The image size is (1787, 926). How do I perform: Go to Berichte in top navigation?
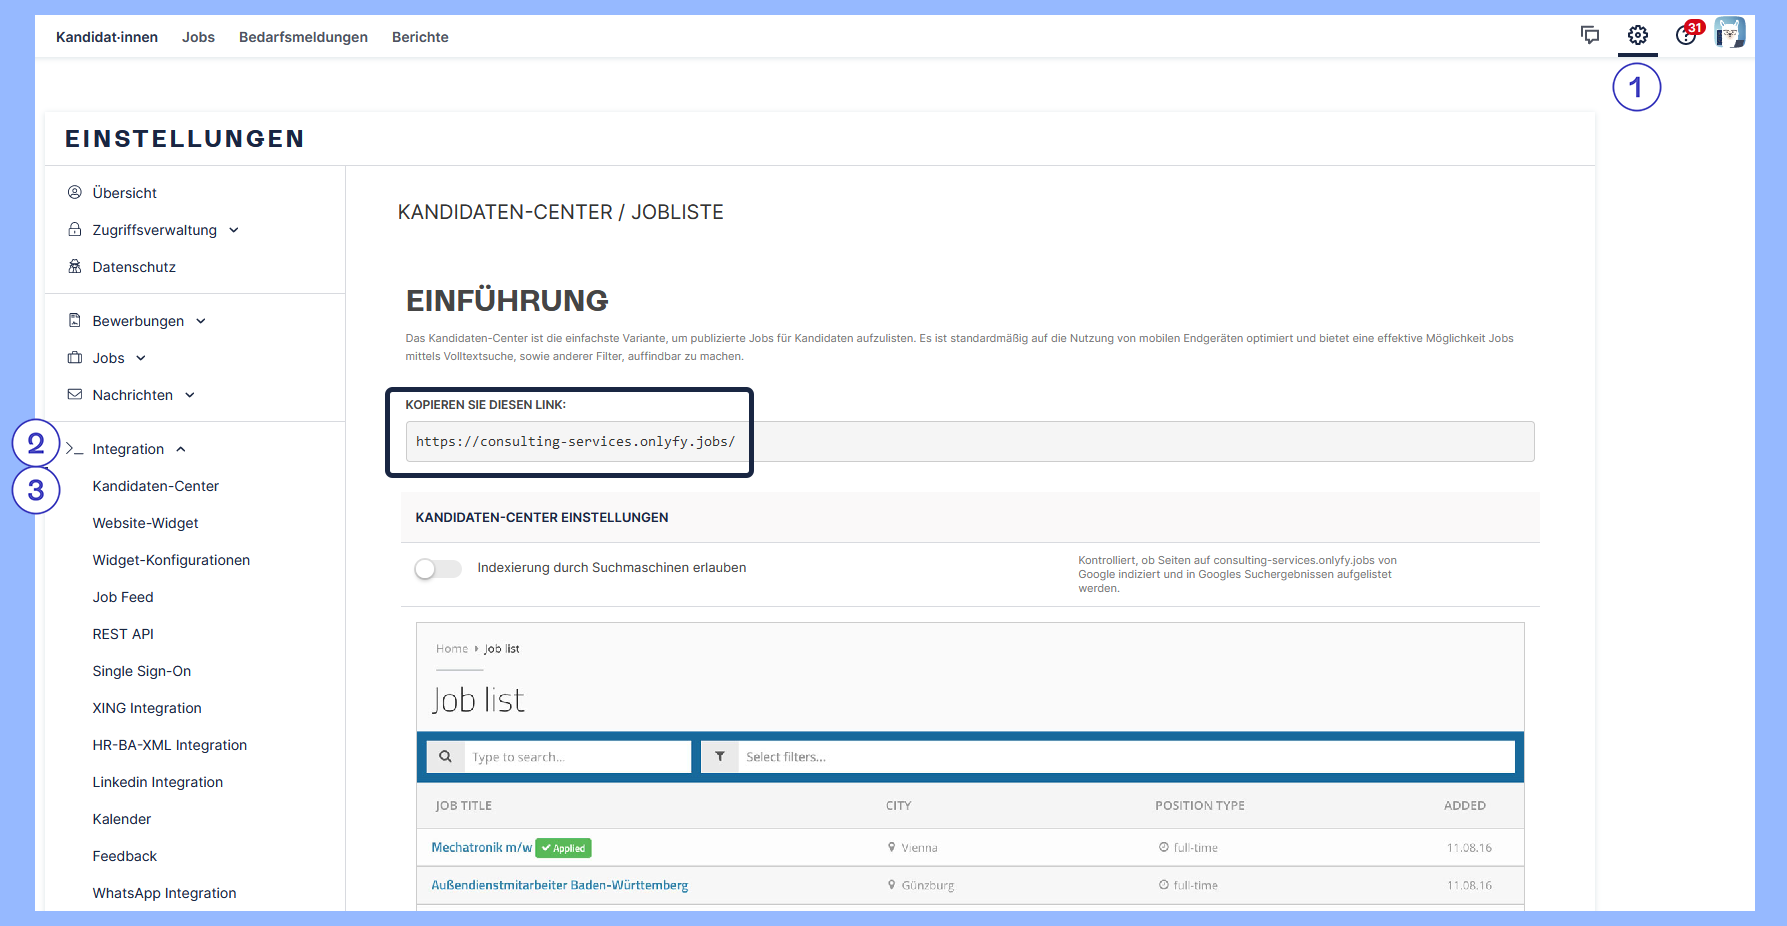[x=420, y=37]
